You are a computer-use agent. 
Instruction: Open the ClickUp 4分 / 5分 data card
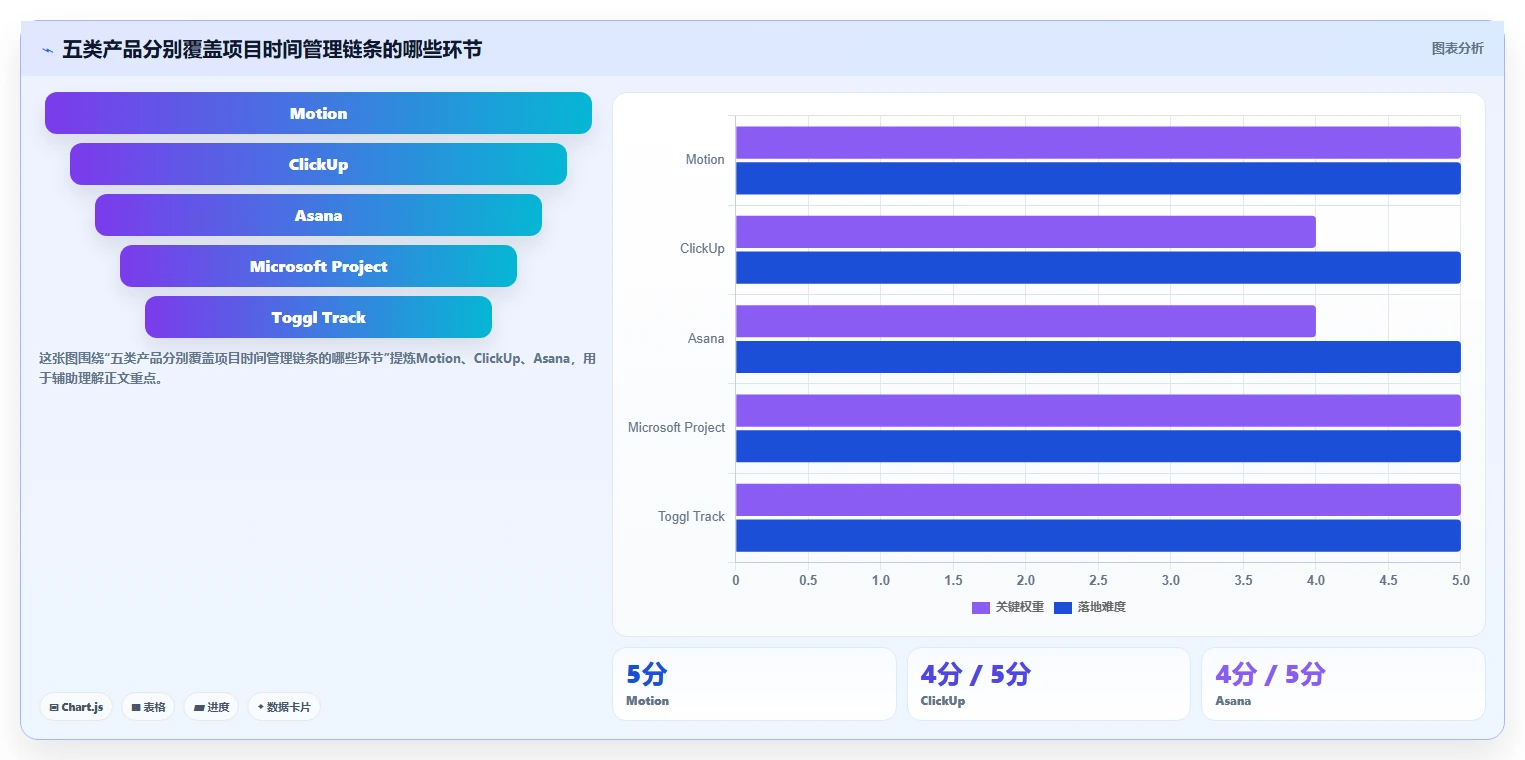tap(1048, 684)
